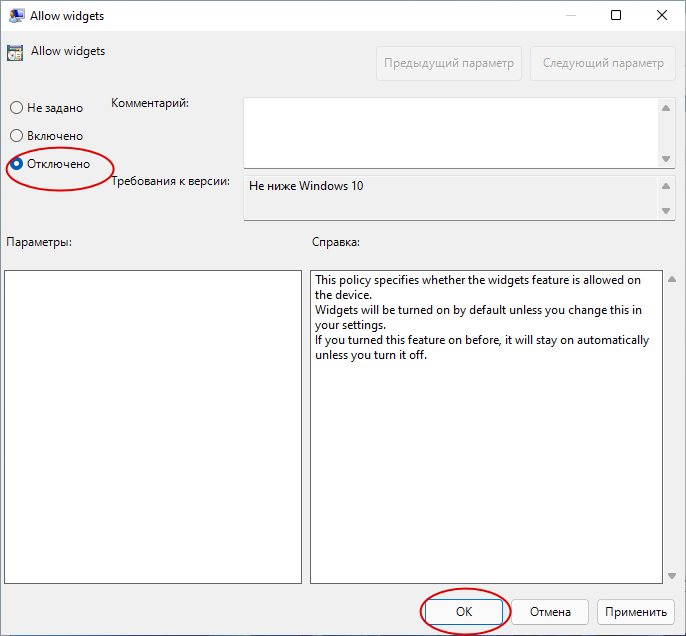Click the help text describing widgets policy
This screenshot has width=686, height=636.
482,317
